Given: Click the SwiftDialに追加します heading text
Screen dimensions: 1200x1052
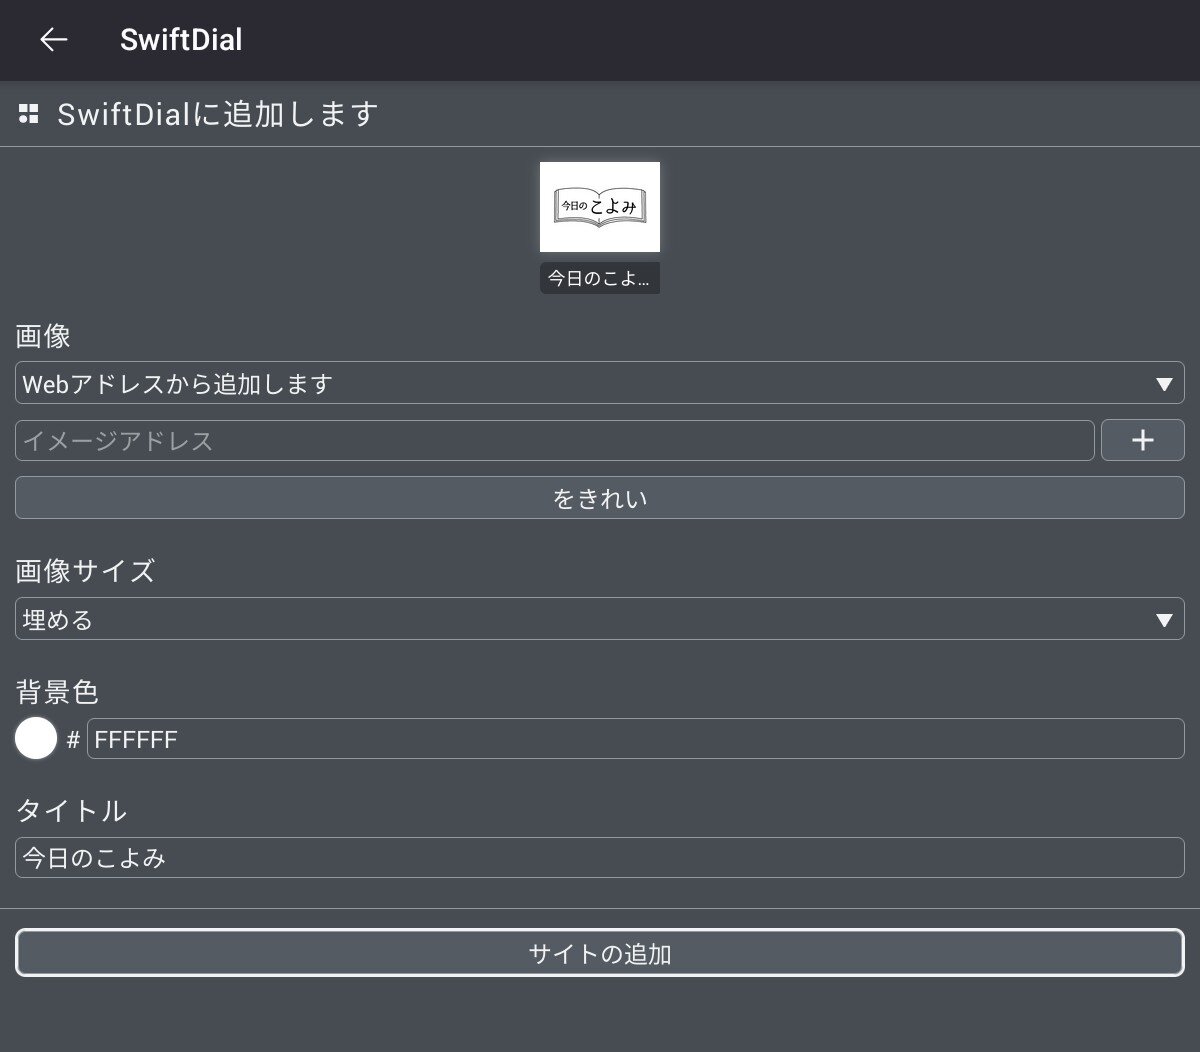Looking at the screenshot, I should (218, 114).
